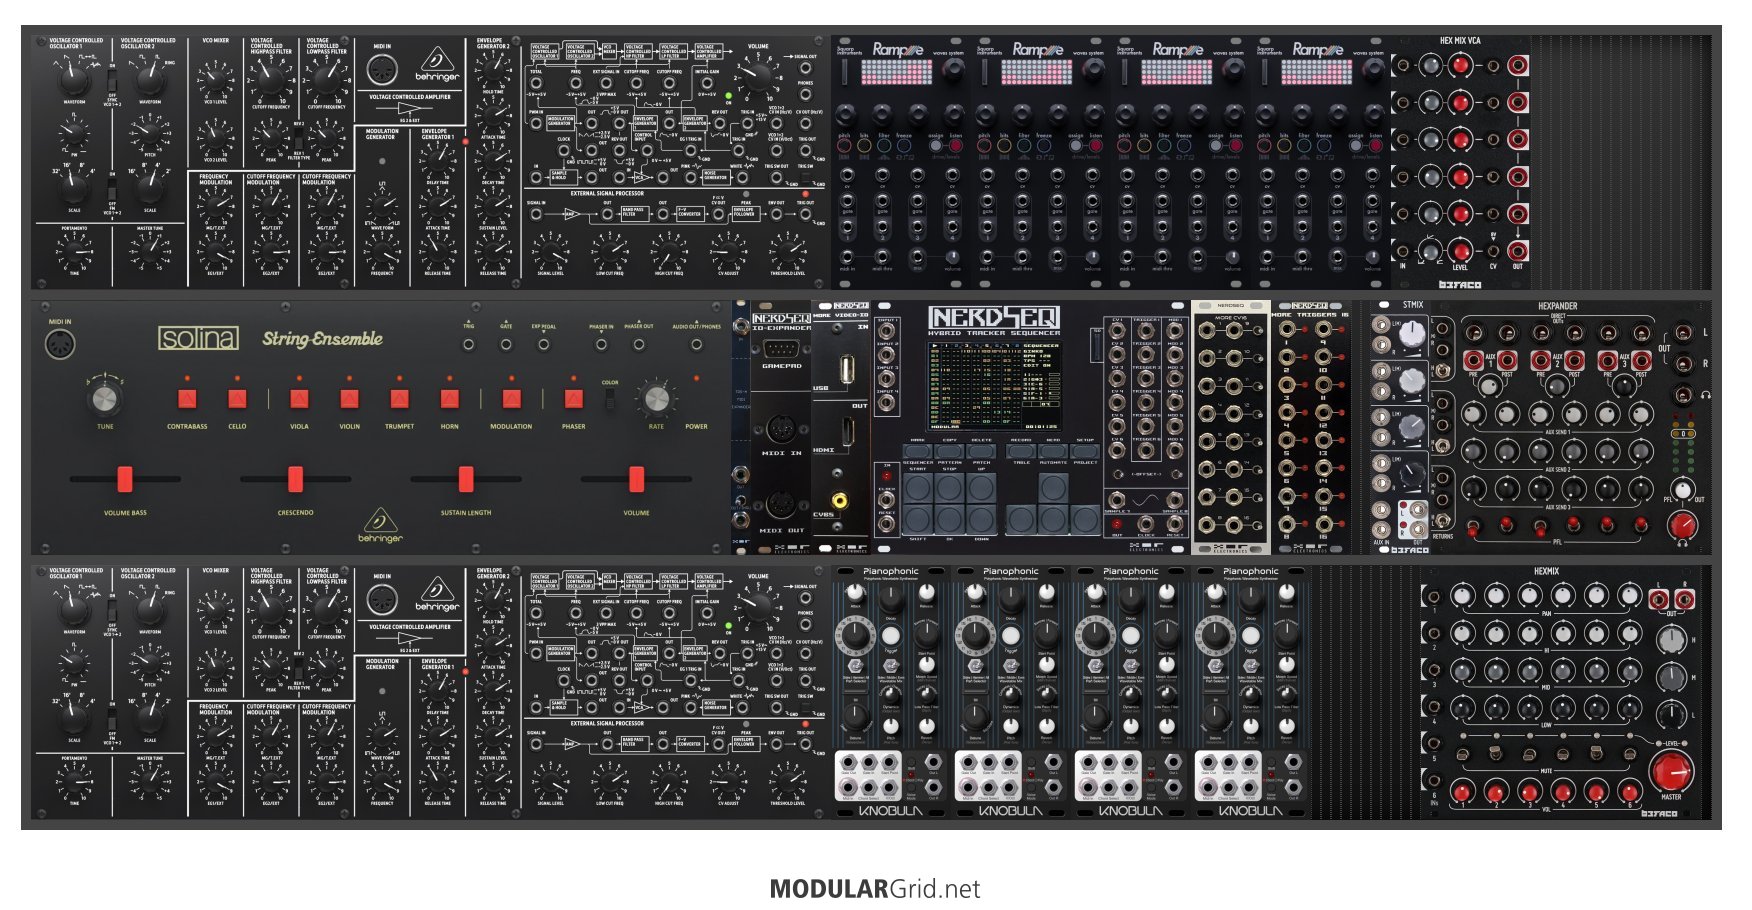Click the Hexmix L output jack
Screen dimensions: 1752x910
1660,599
